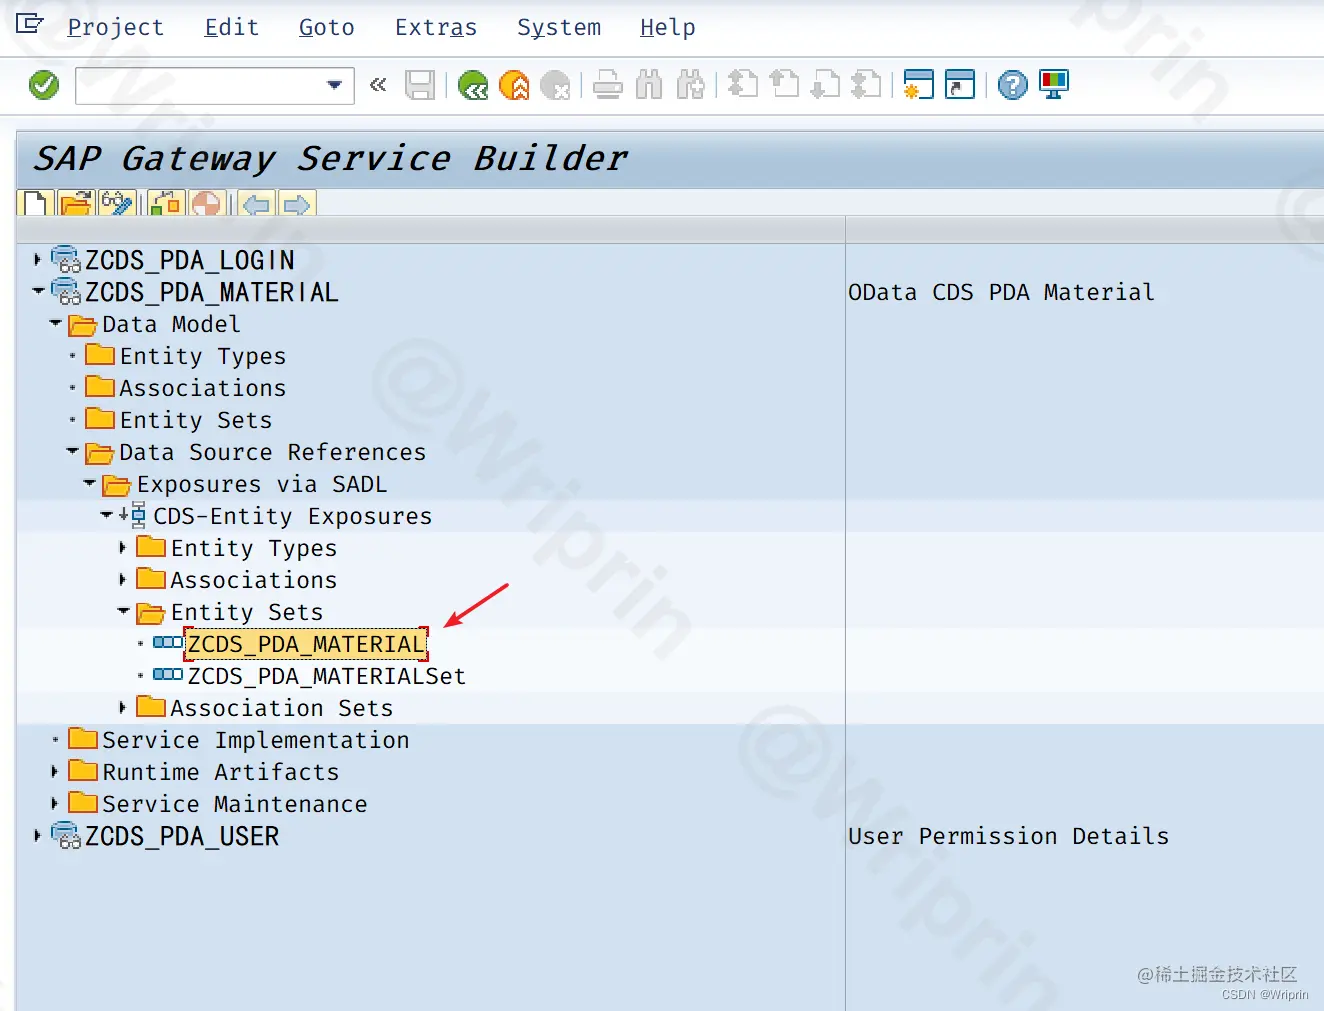Click the Find binoculars icon
Image resolution: width=1324 pixels, height=1011 pixels.
(x=649, y=85)
